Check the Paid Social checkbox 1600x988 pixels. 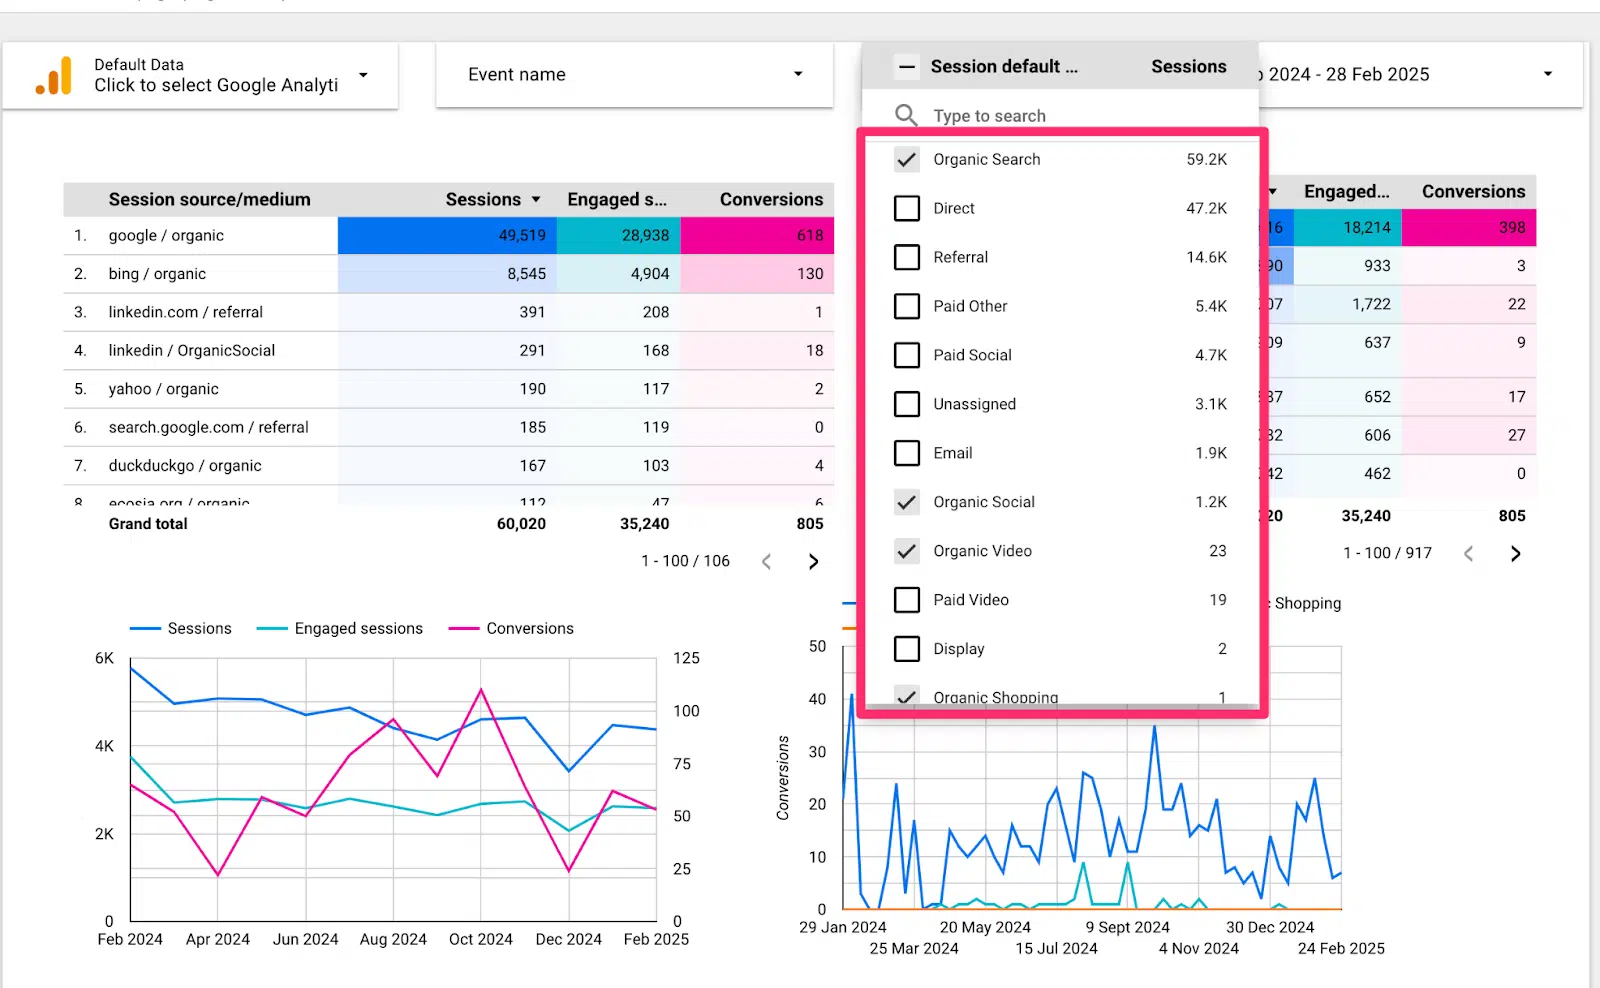(x=907, y=355)
